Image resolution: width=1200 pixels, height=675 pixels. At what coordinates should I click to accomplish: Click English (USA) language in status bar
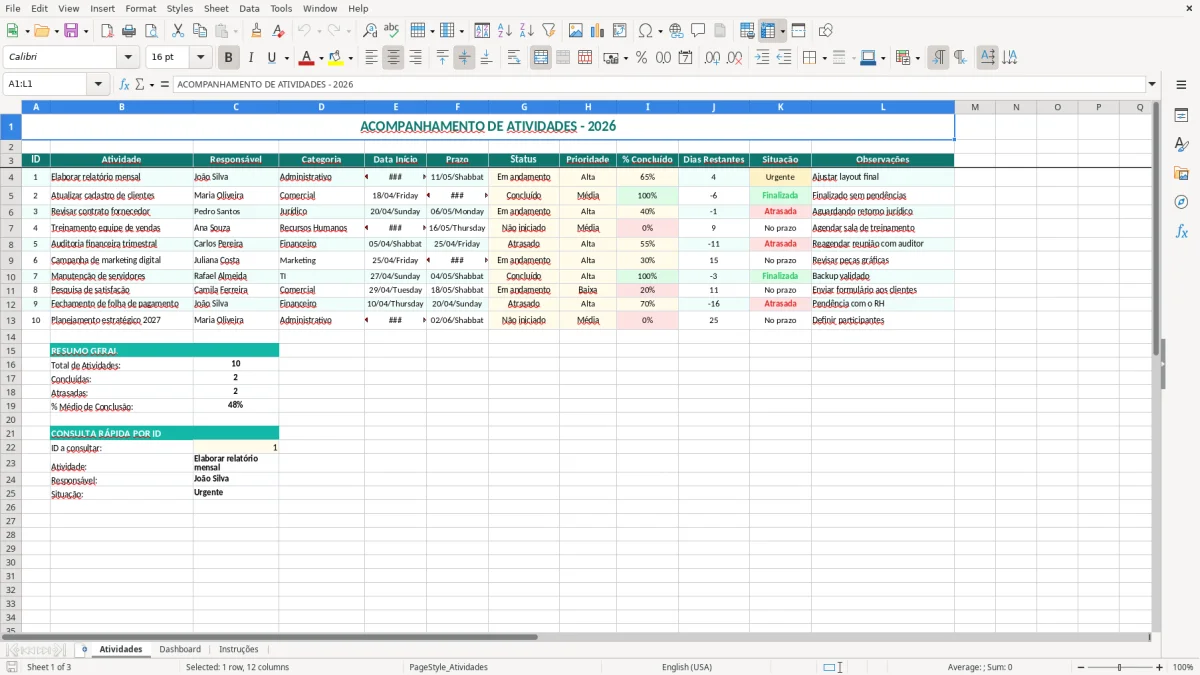[687, 667]
